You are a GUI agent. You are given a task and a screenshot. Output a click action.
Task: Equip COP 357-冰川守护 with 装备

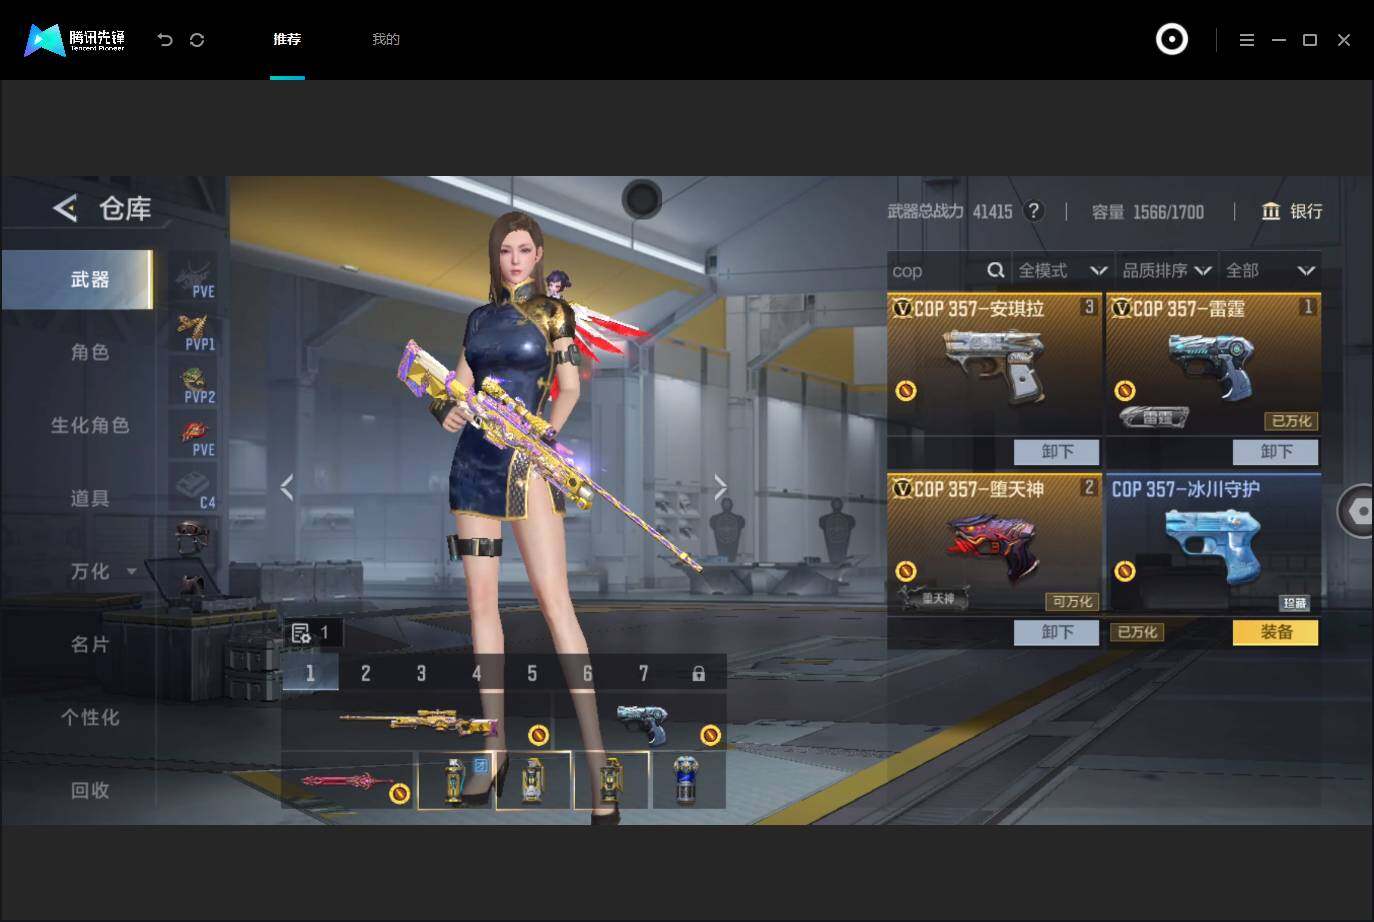[1276, 632]
